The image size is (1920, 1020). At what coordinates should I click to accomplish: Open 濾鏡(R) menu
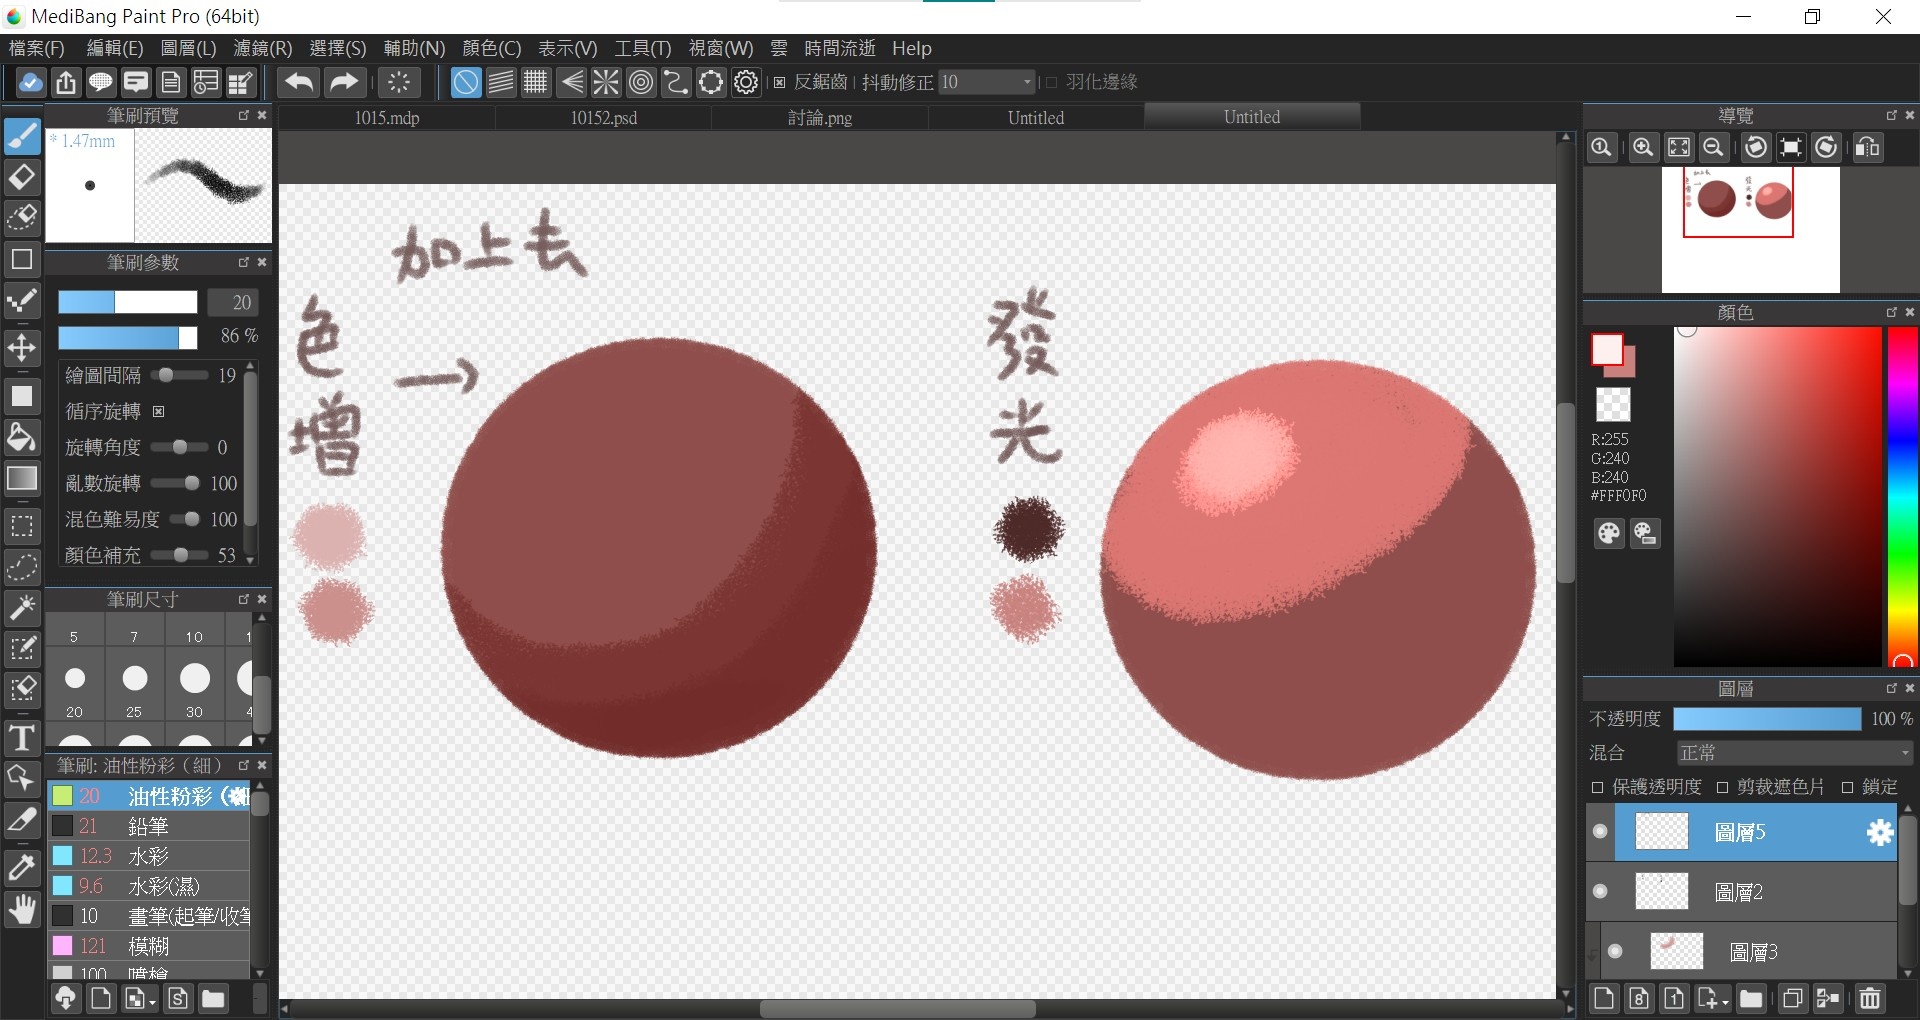263,48
